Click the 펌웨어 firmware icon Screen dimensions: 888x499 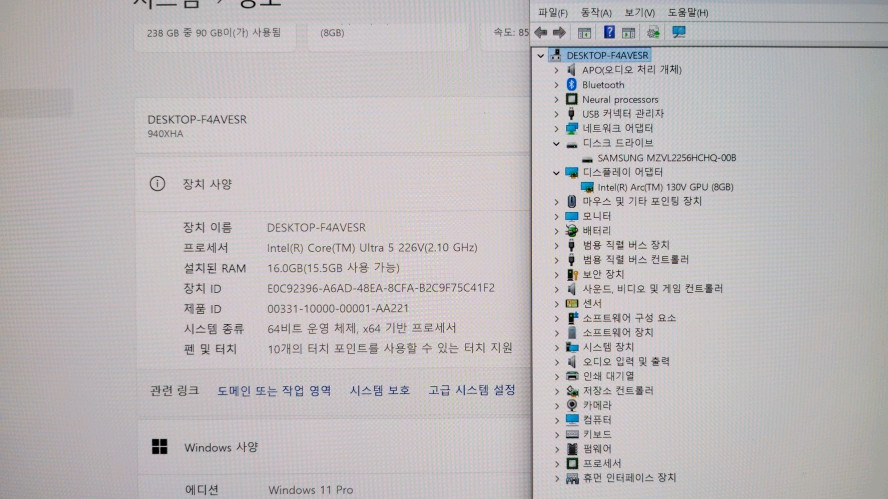pos(572,449)
